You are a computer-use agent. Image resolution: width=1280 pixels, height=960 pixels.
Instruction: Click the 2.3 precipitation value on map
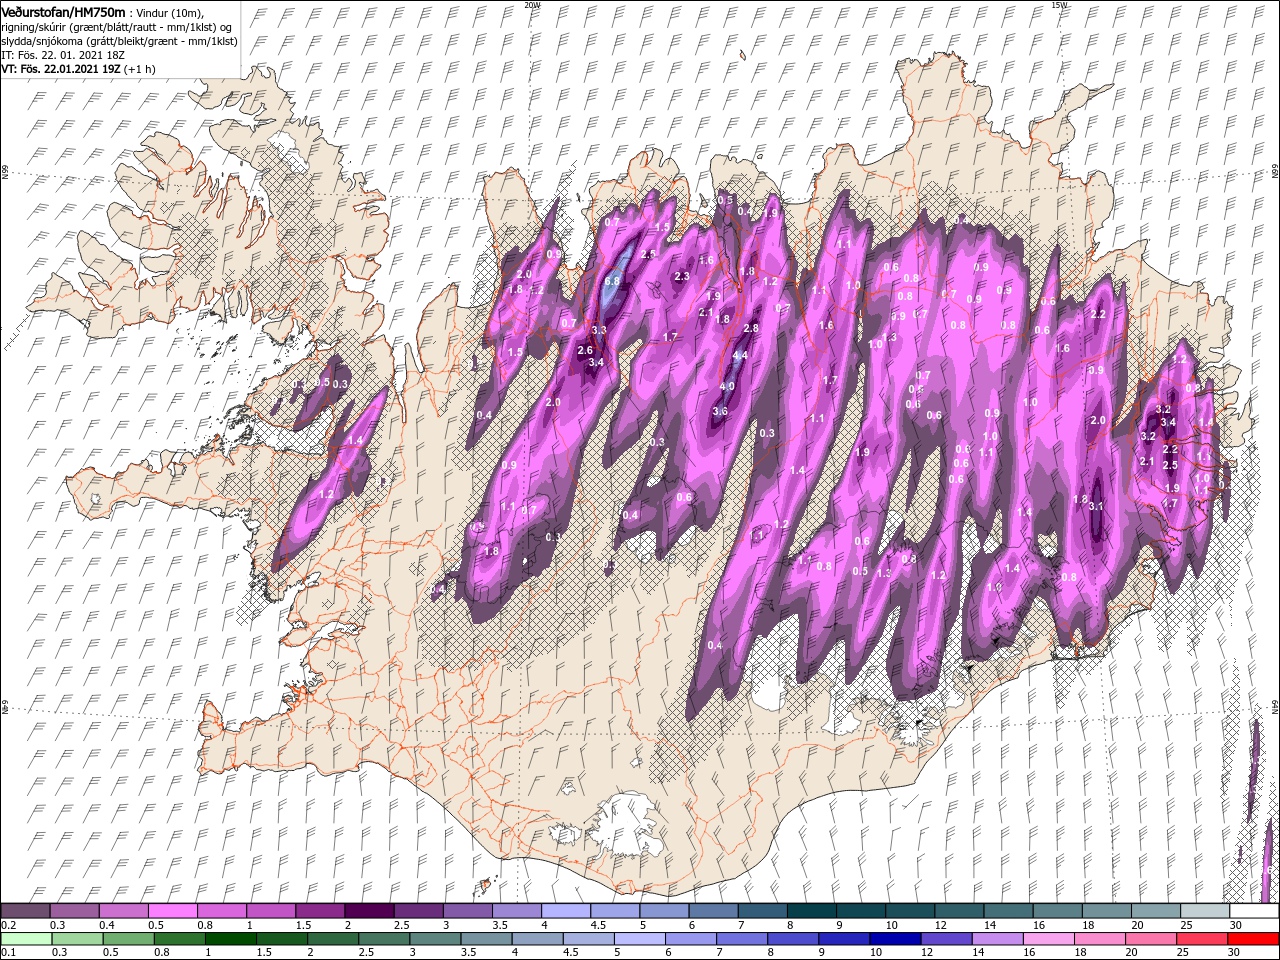[x=683, y=276]
